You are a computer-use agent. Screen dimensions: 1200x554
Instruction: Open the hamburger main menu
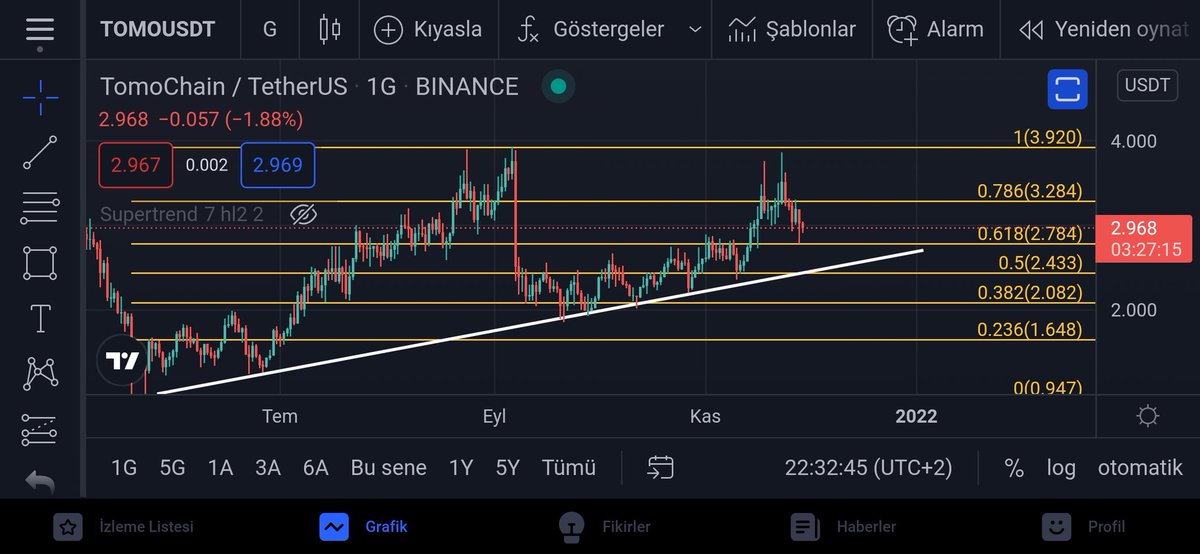click(x=40, y=29)
